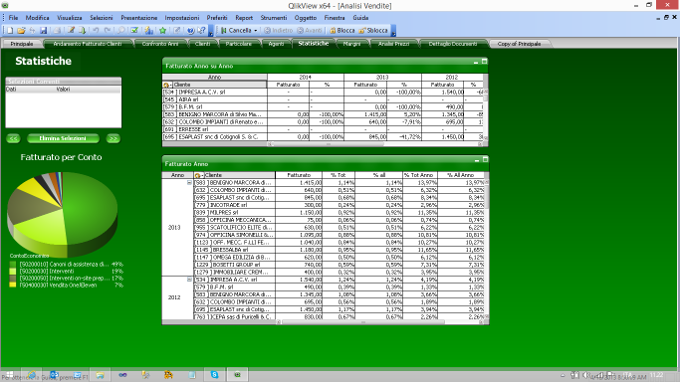Save the document with the floppy icon
This screenshot has width=680, height=382.
43,30
